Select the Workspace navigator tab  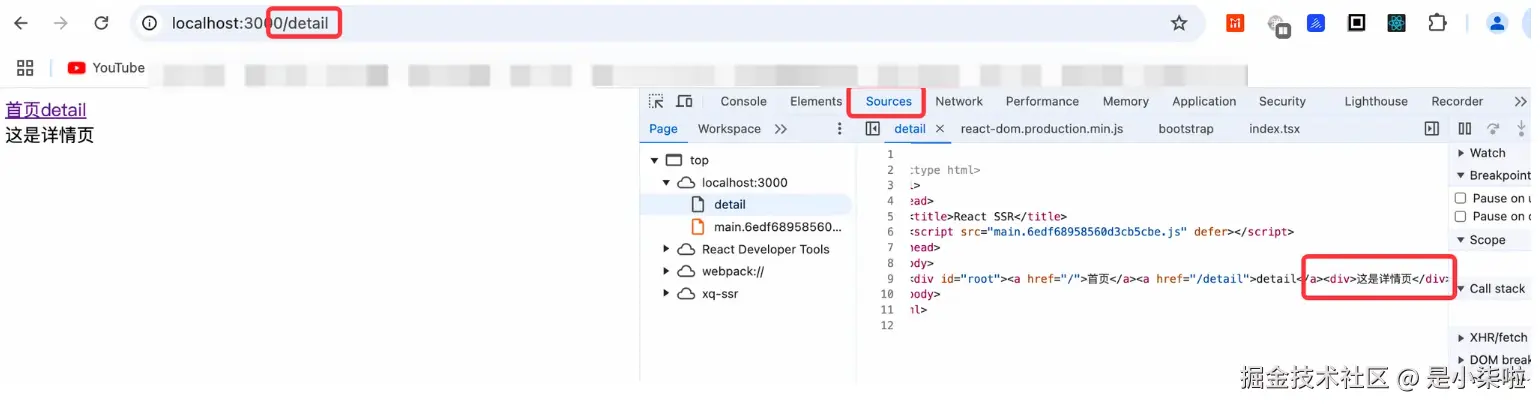pyautogui.click(x=729, y=129)
